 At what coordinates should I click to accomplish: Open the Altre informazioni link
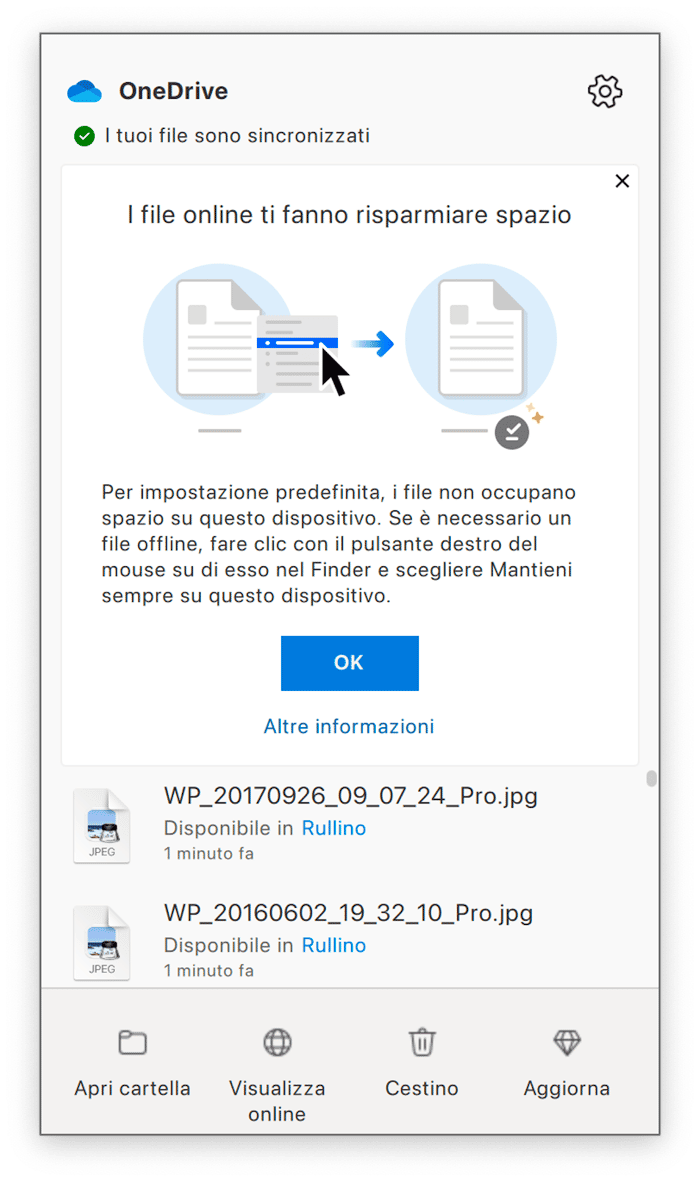point(349,726)
